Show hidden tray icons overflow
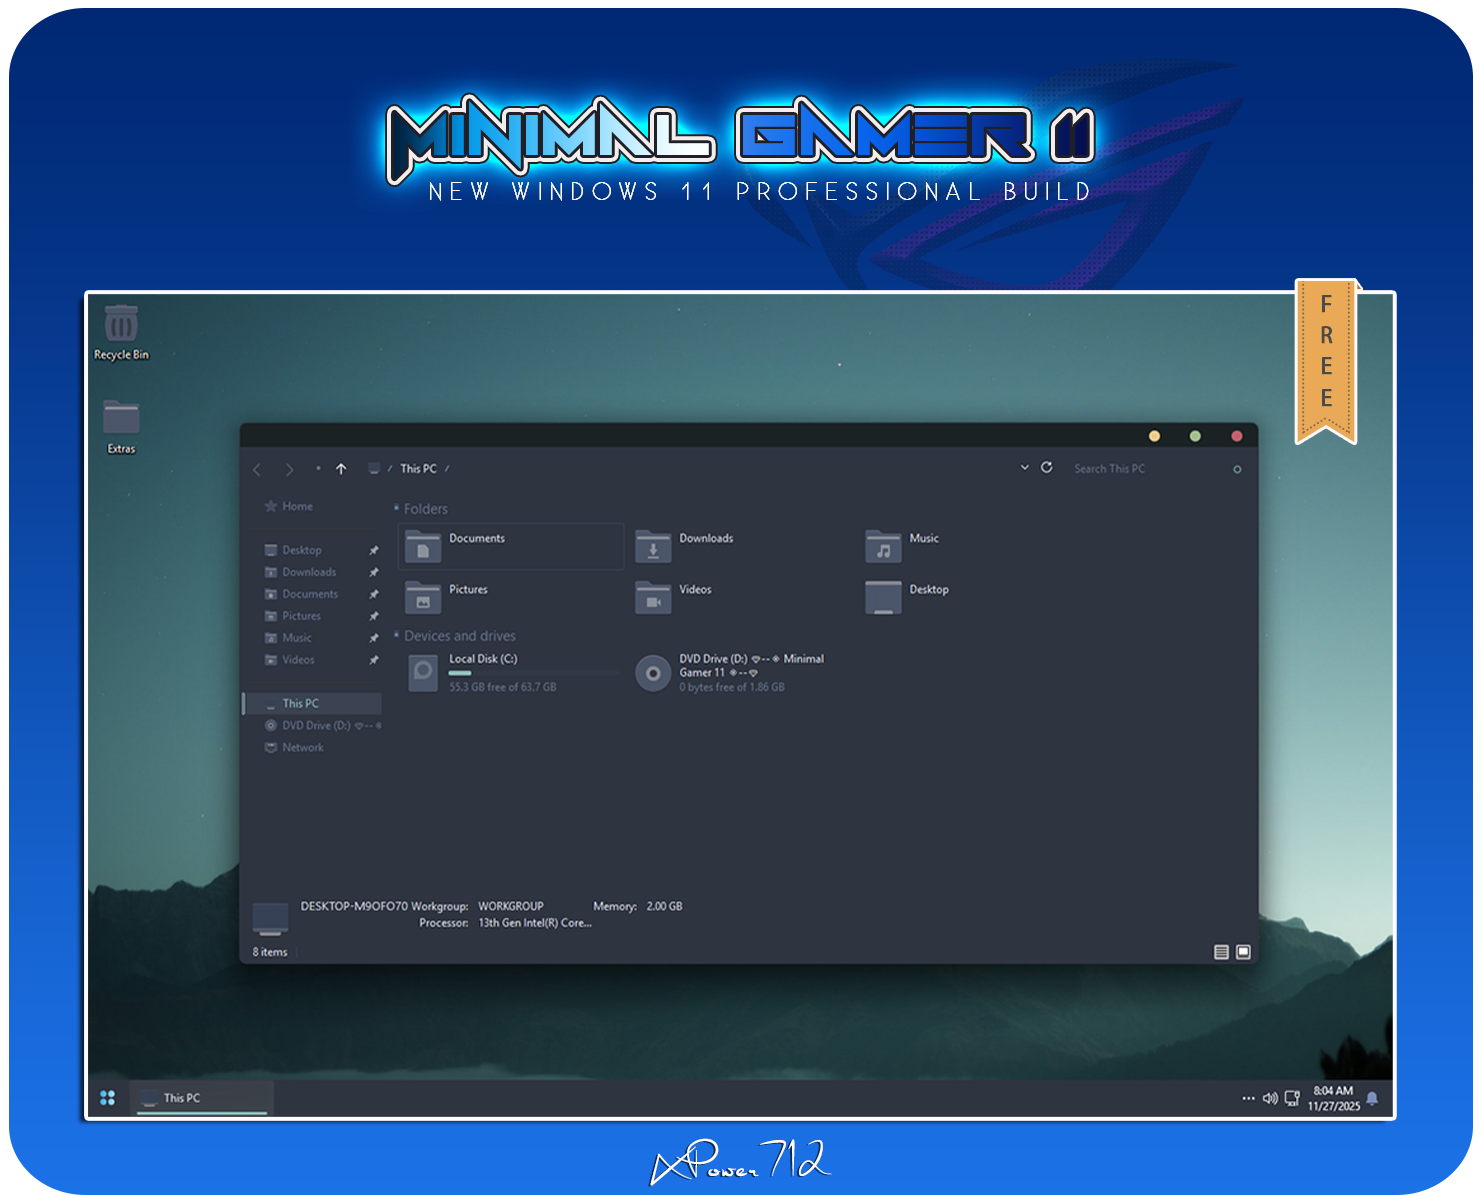Image resolution: width=1482 pixels, height=1196 pixels. click(1248, 1098)
